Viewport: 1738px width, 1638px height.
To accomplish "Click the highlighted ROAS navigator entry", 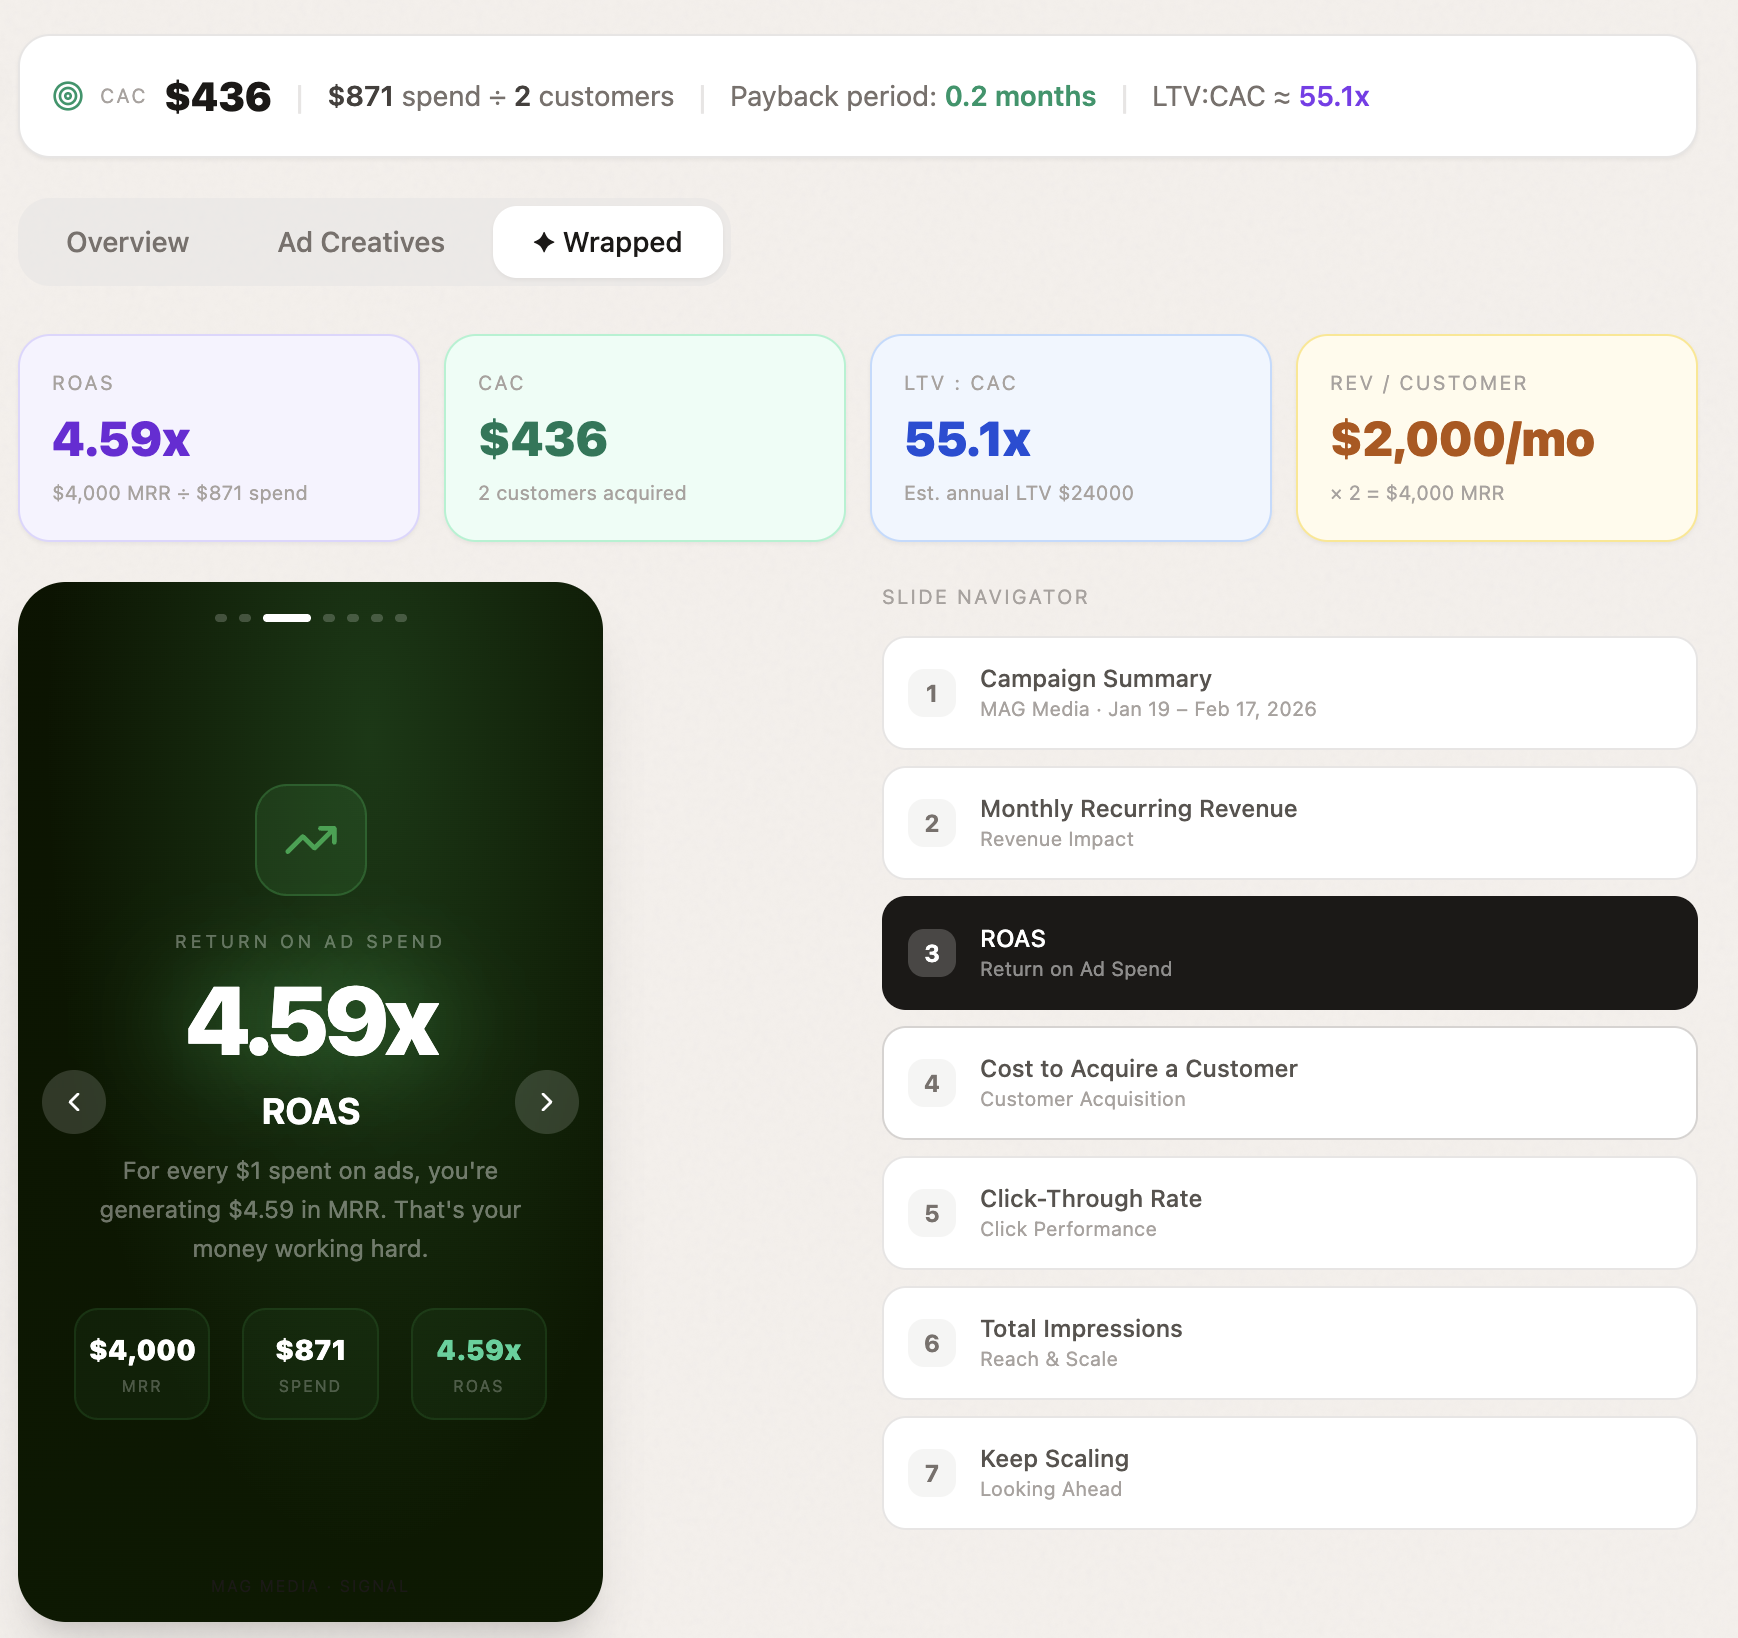I will [1288, 952].
